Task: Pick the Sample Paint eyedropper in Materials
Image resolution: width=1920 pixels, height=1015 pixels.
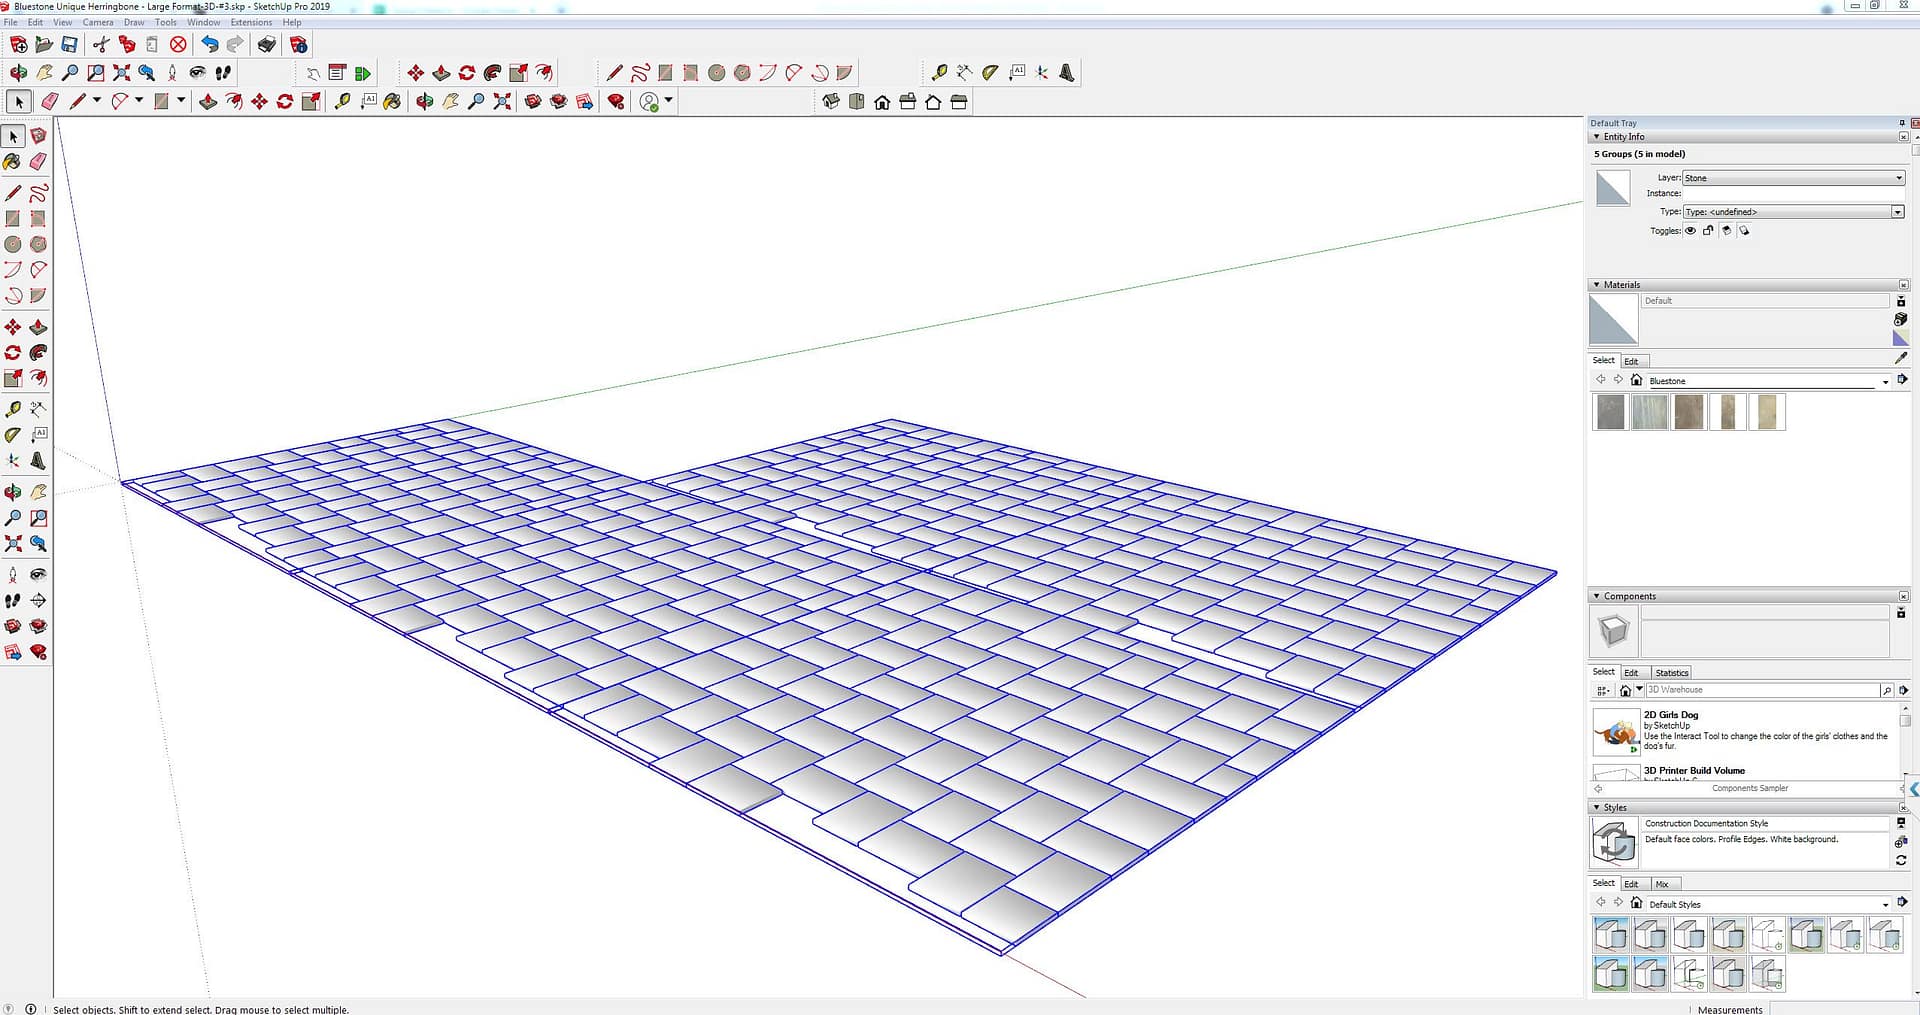Action: pos(1901,358)
